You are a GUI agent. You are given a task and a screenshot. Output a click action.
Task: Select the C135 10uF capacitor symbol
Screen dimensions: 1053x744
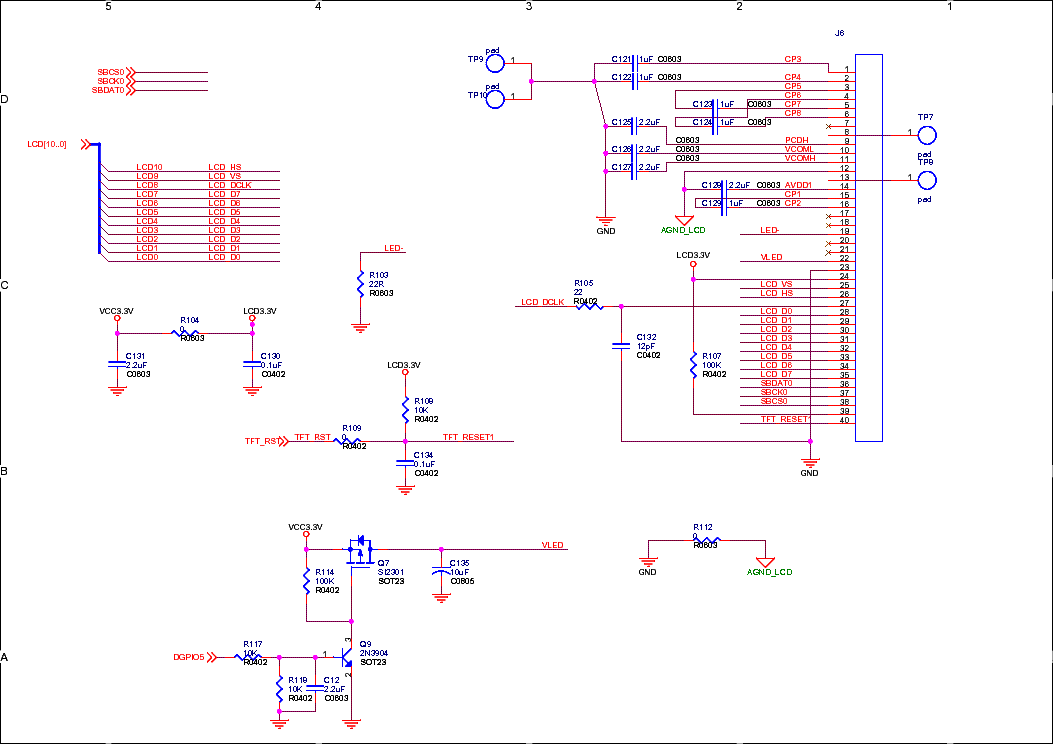click(440, 573)
